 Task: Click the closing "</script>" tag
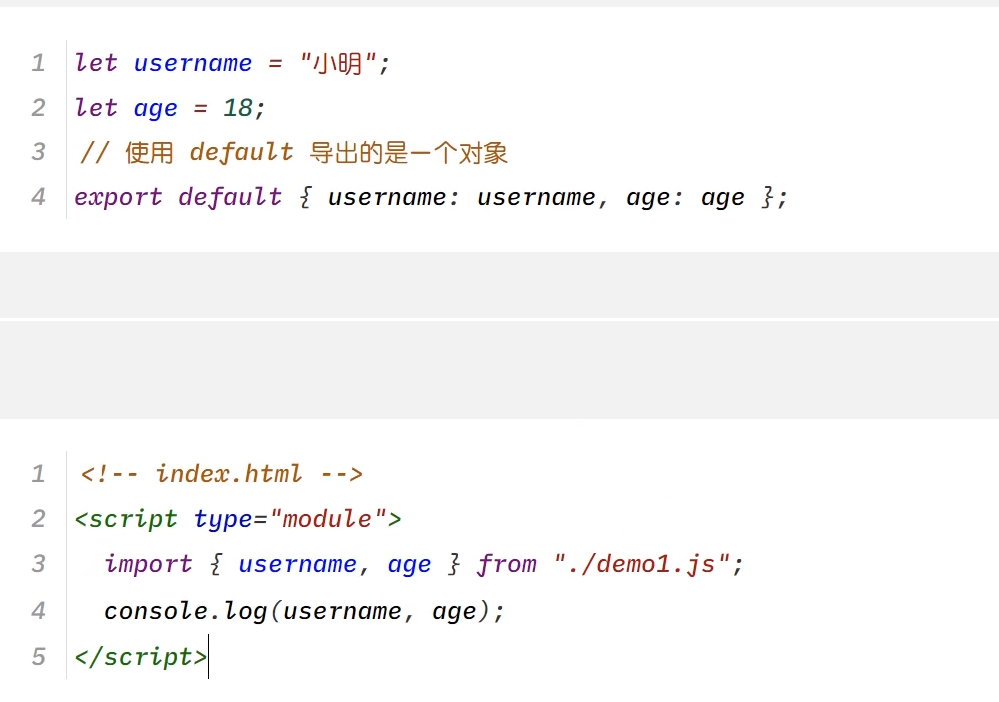tap(141, 656)
